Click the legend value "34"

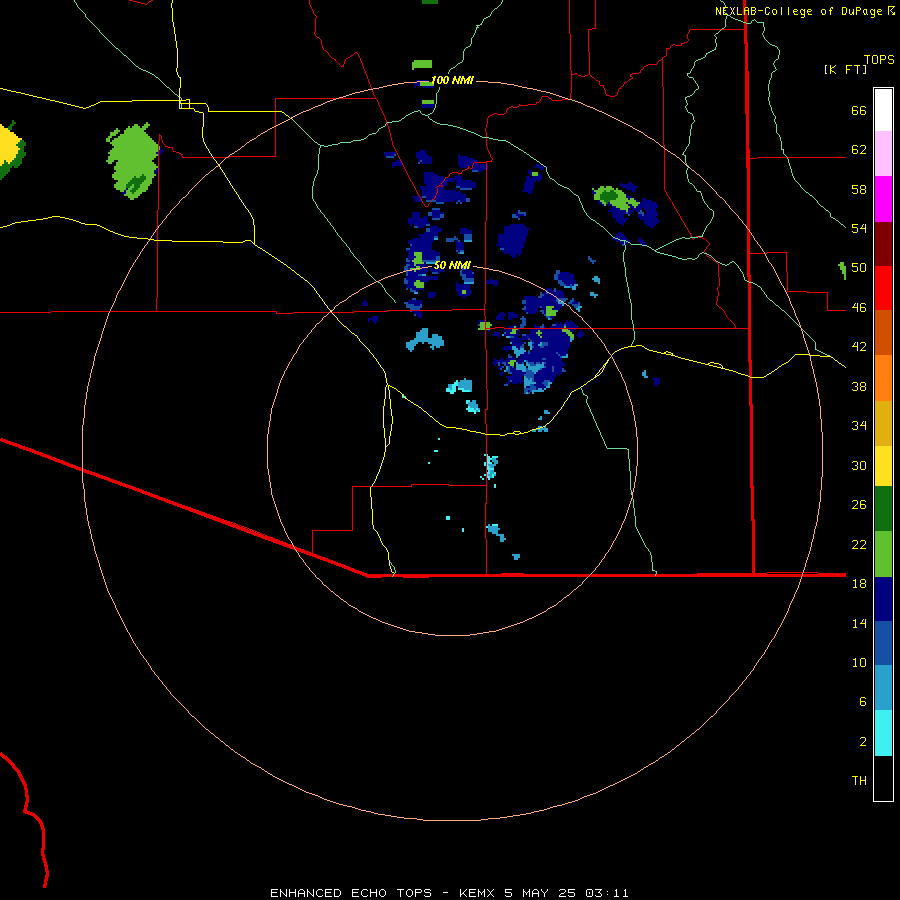coord(859,426)
